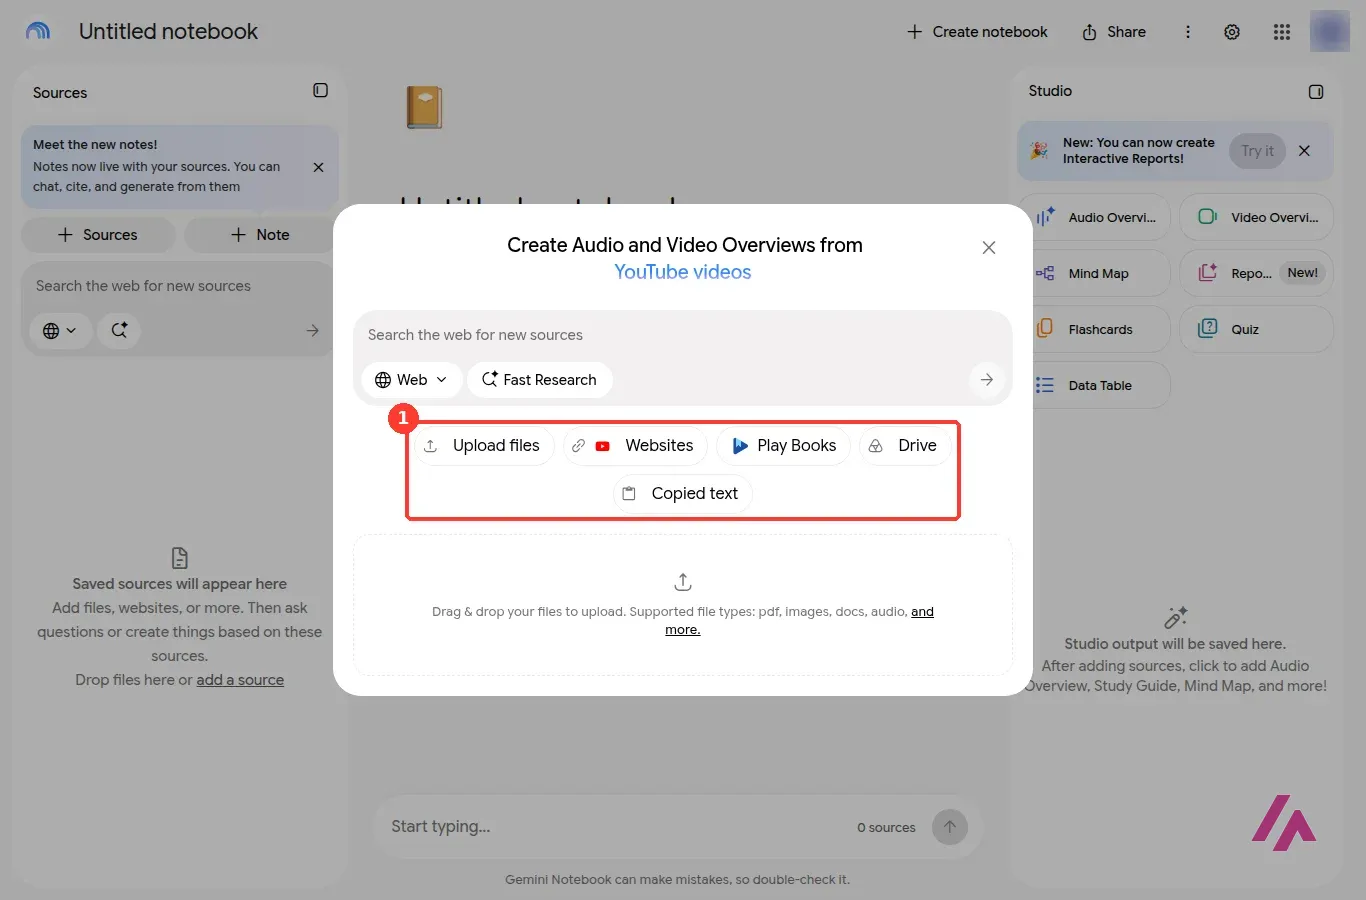Image resolution: width=1366 pixels, height=900 pixels.
Task: Choose Play Books as source
Action: coord(784,446)
